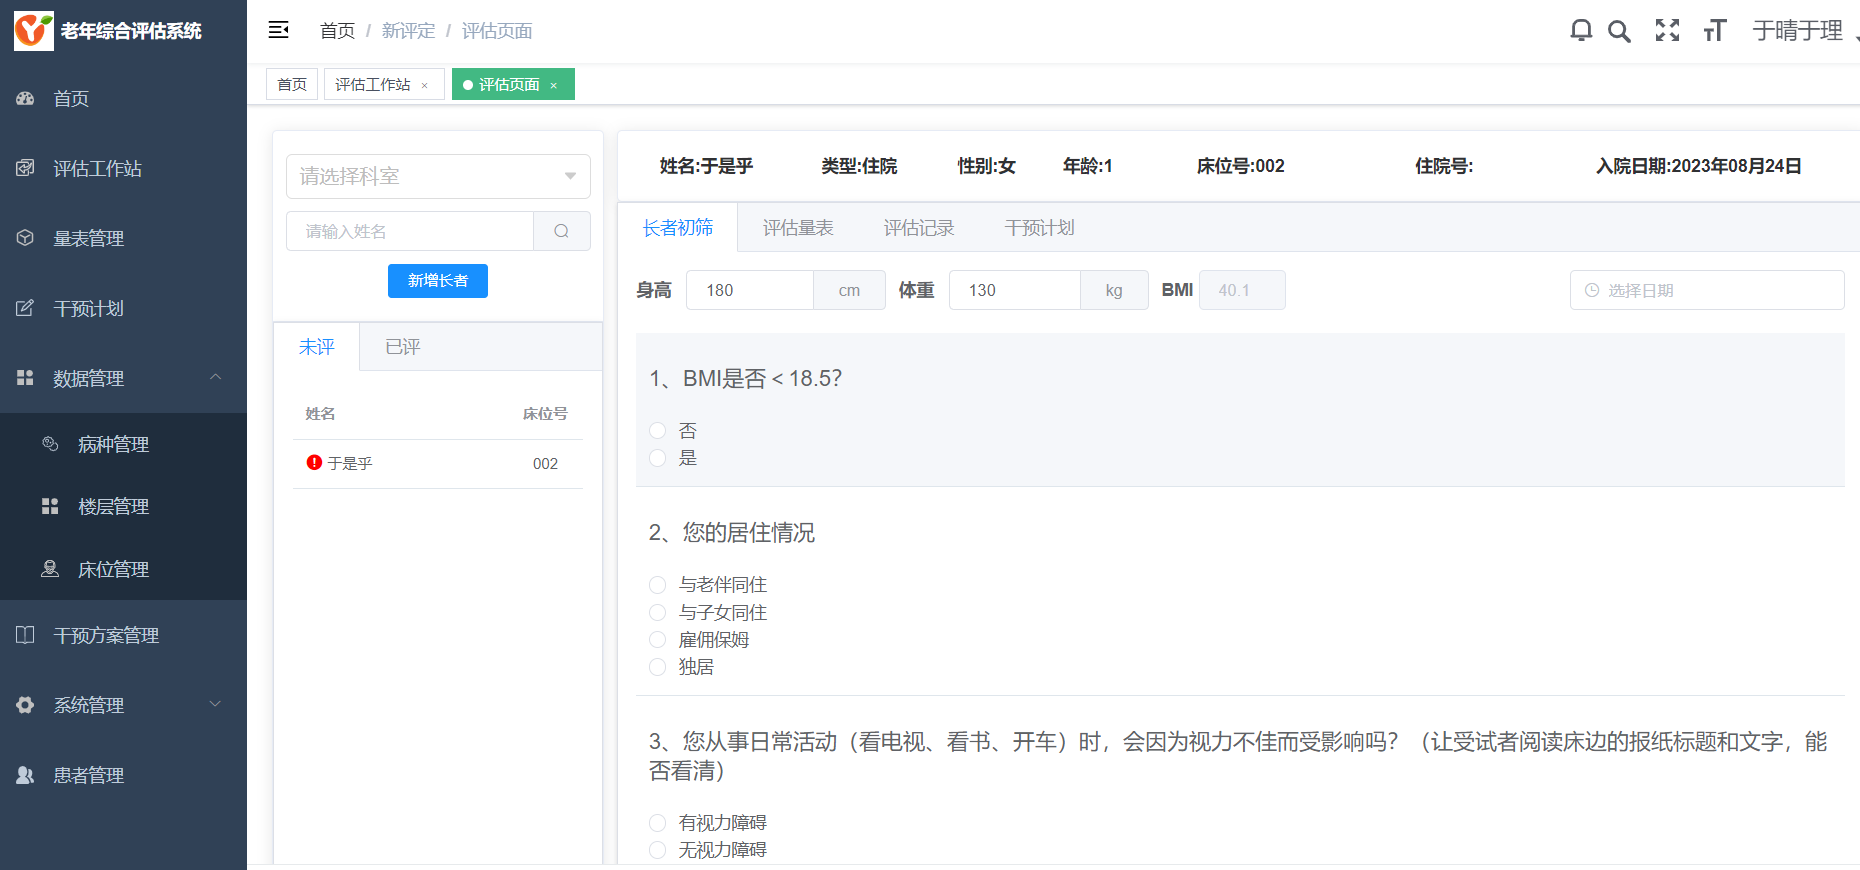Open 床位管理 from sidebar

tap(113, 569)
